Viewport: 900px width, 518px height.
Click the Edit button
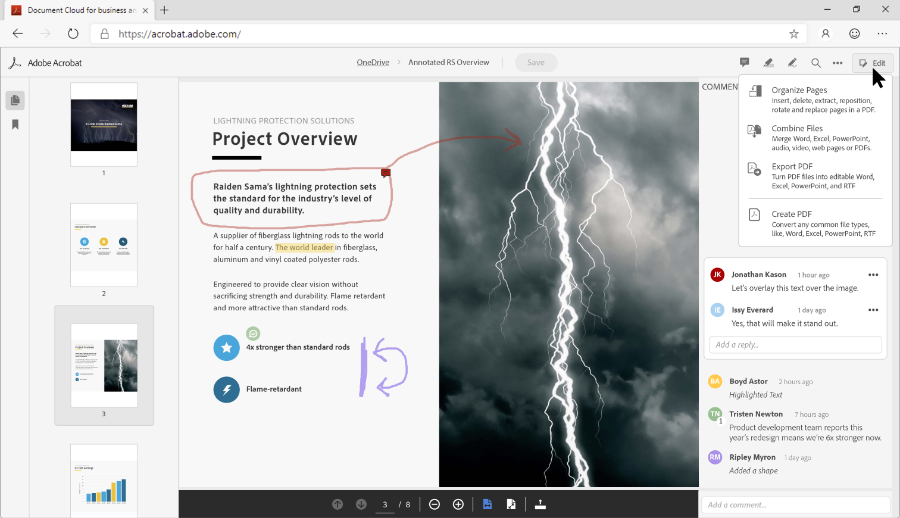click(873, 63)
